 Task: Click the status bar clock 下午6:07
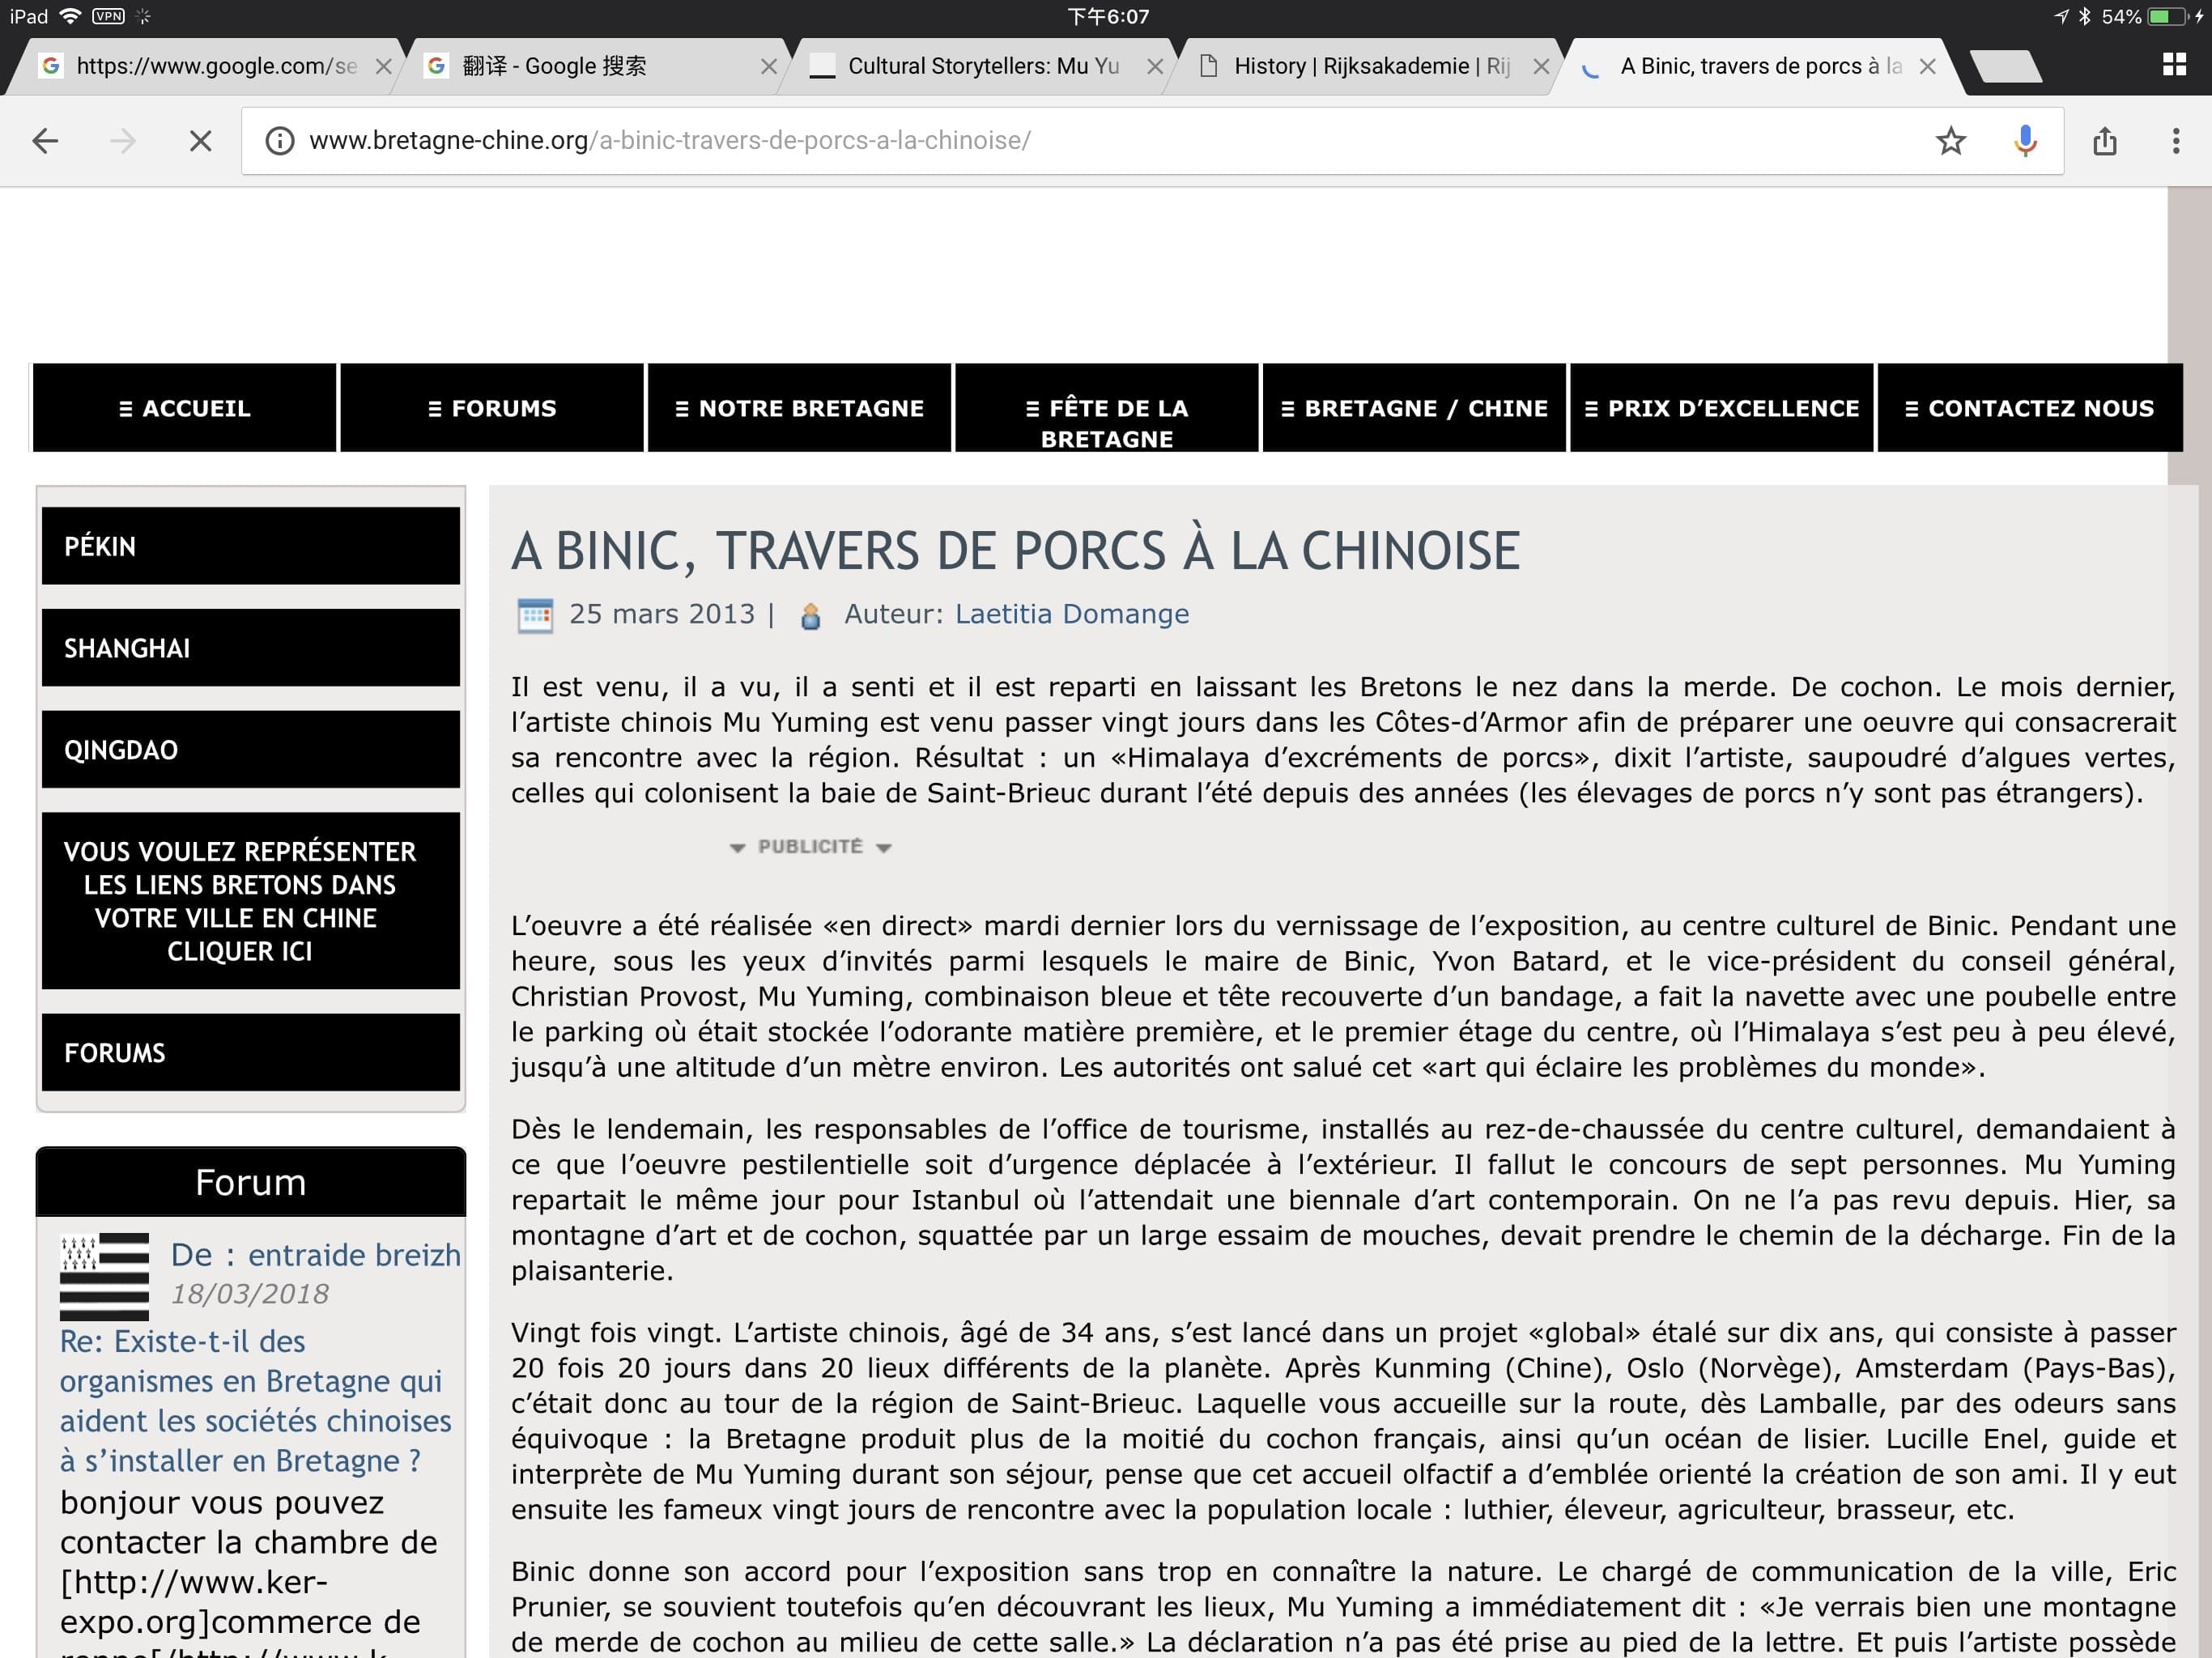click(1108, 17)
